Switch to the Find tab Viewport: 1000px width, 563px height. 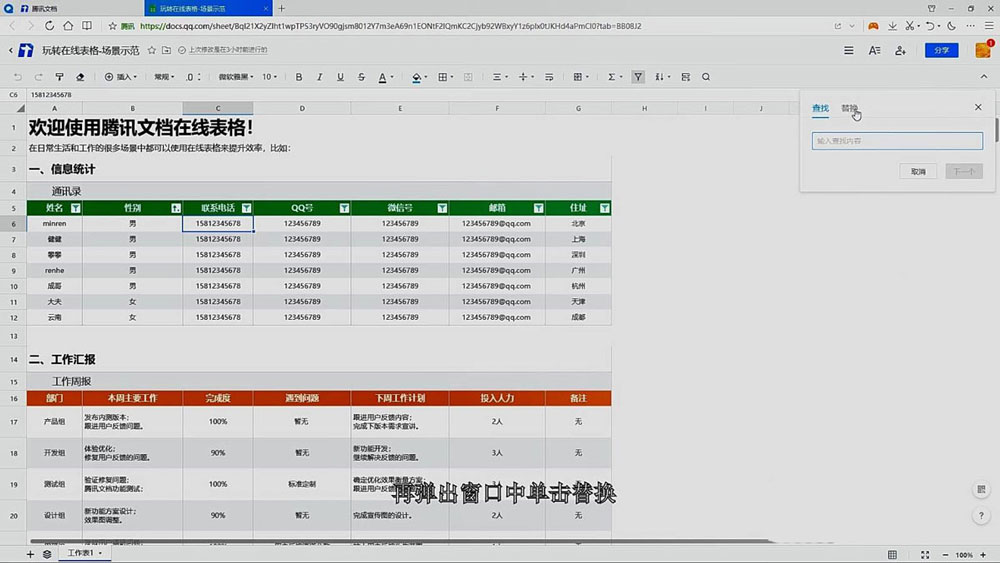820,108
